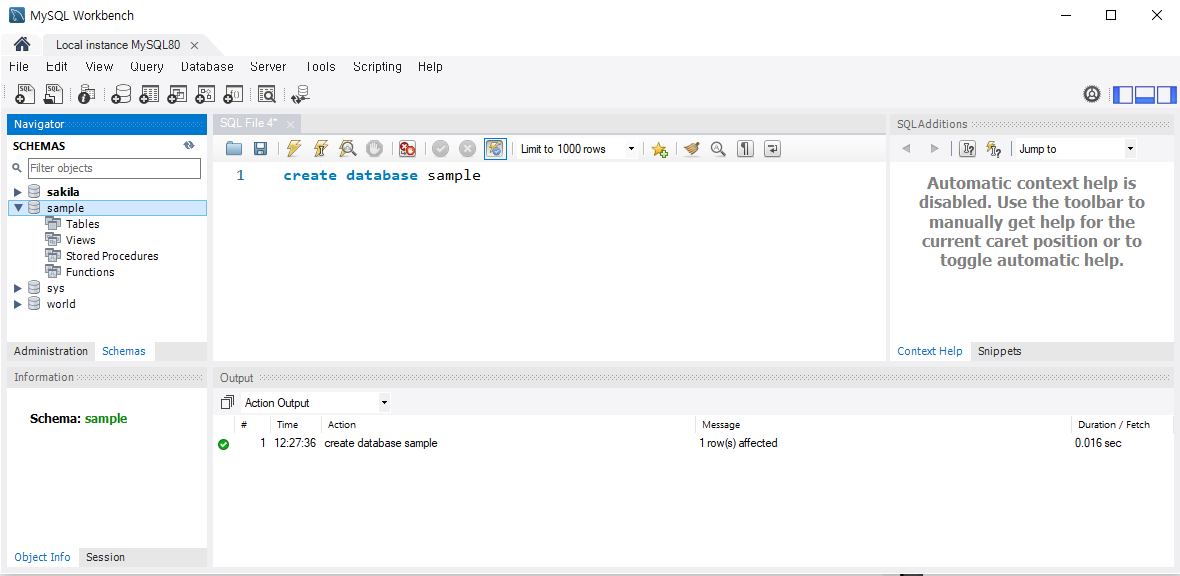Expand the sys schema

(x=18, y=288)
